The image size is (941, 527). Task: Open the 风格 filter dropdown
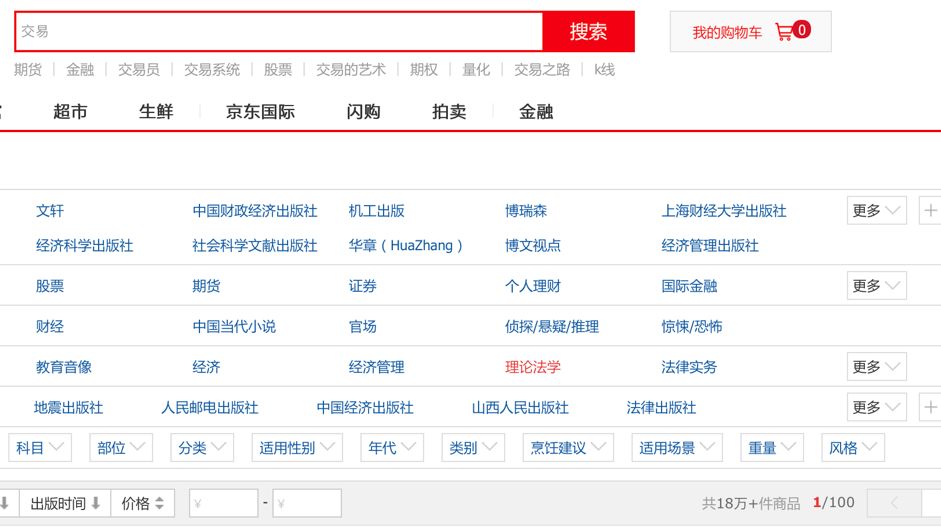tap(853, 448)
